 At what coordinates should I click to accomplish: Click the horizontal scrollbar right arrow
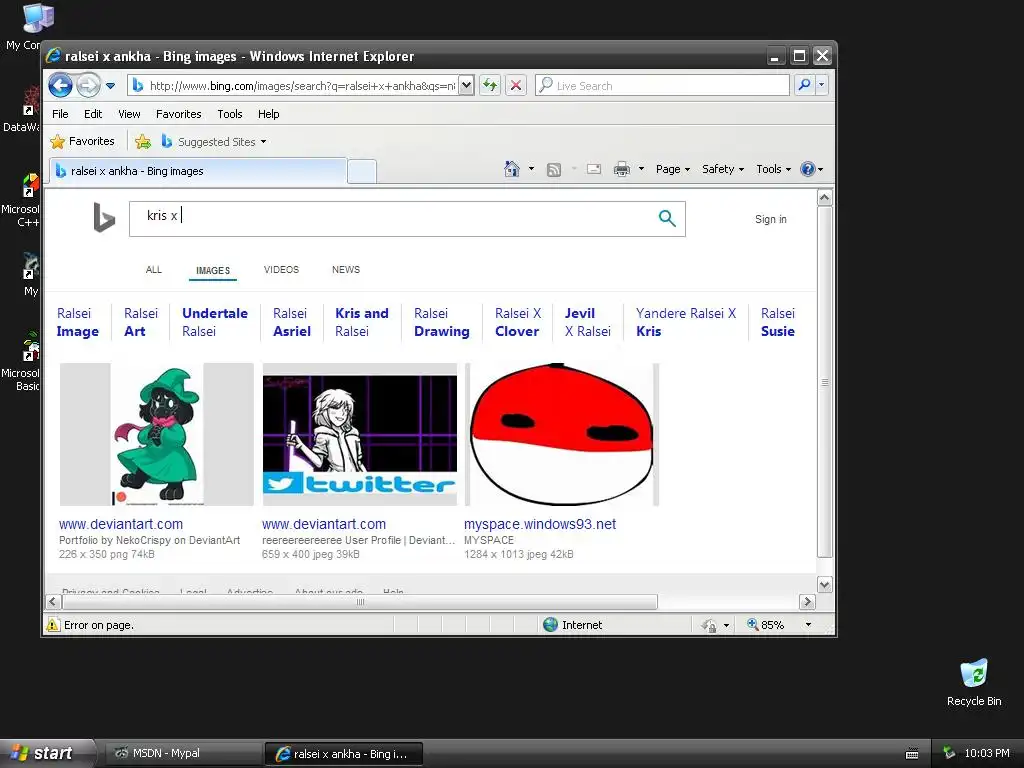click(807, 601)
